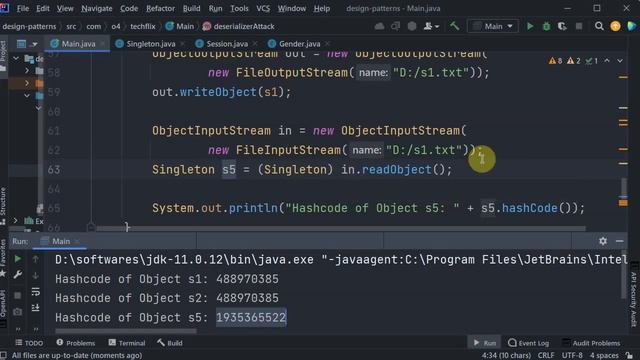Open Audit Problems tool window

591,343
